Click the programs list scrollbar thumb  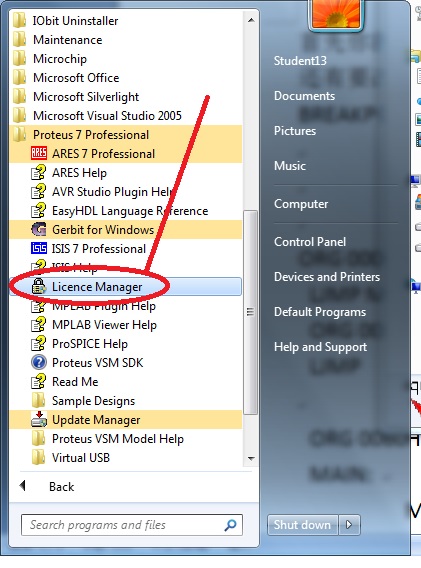pyautogui.click(x=251, y=312)
